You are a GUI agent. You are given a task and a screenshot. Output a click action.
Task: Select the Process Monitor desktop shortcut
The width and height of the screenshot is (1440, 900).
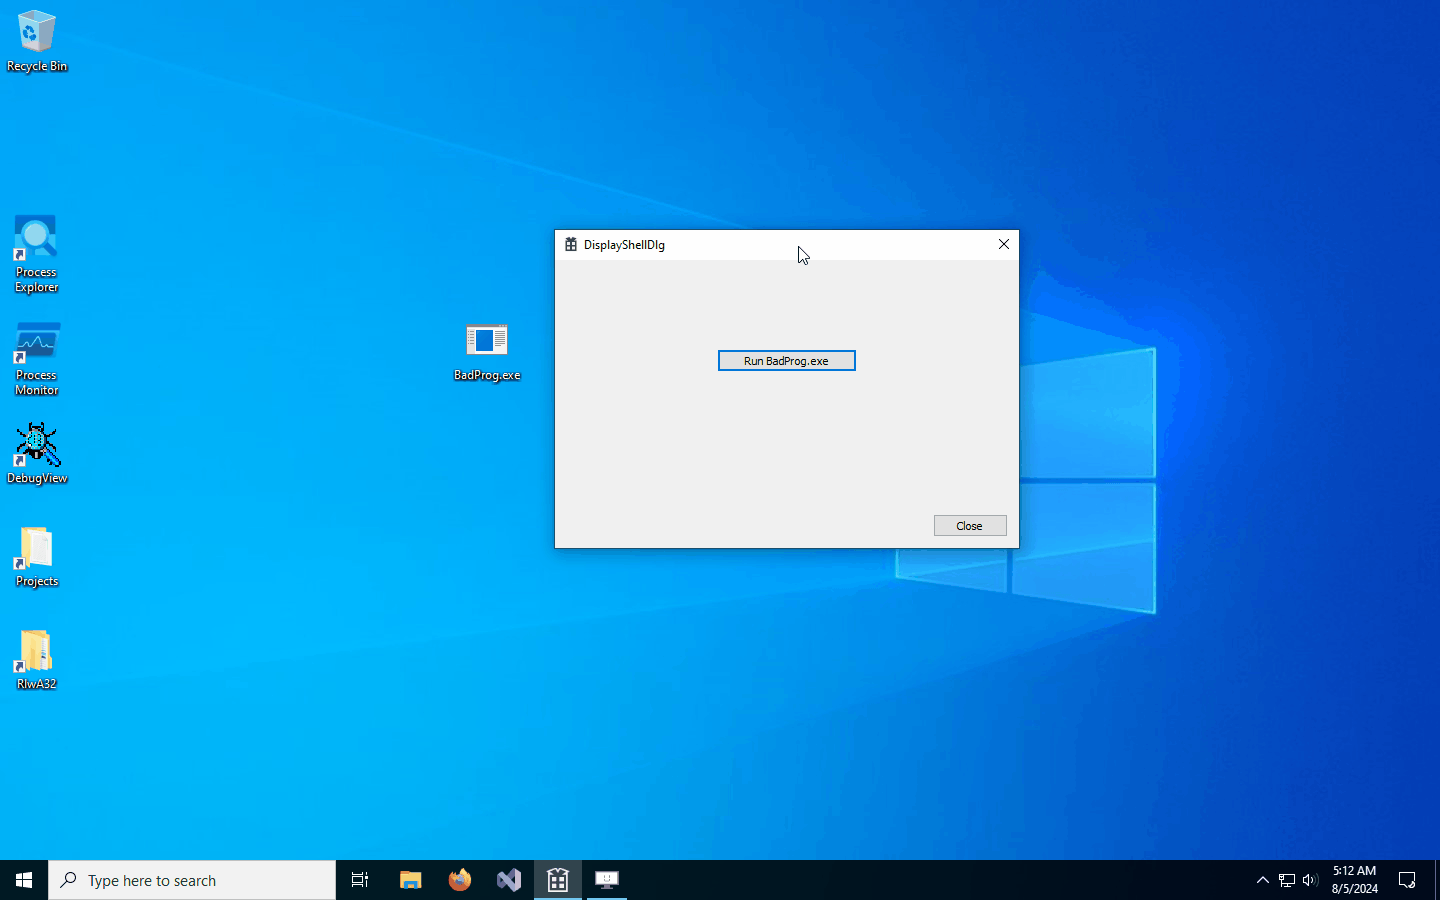click(37, 358)
